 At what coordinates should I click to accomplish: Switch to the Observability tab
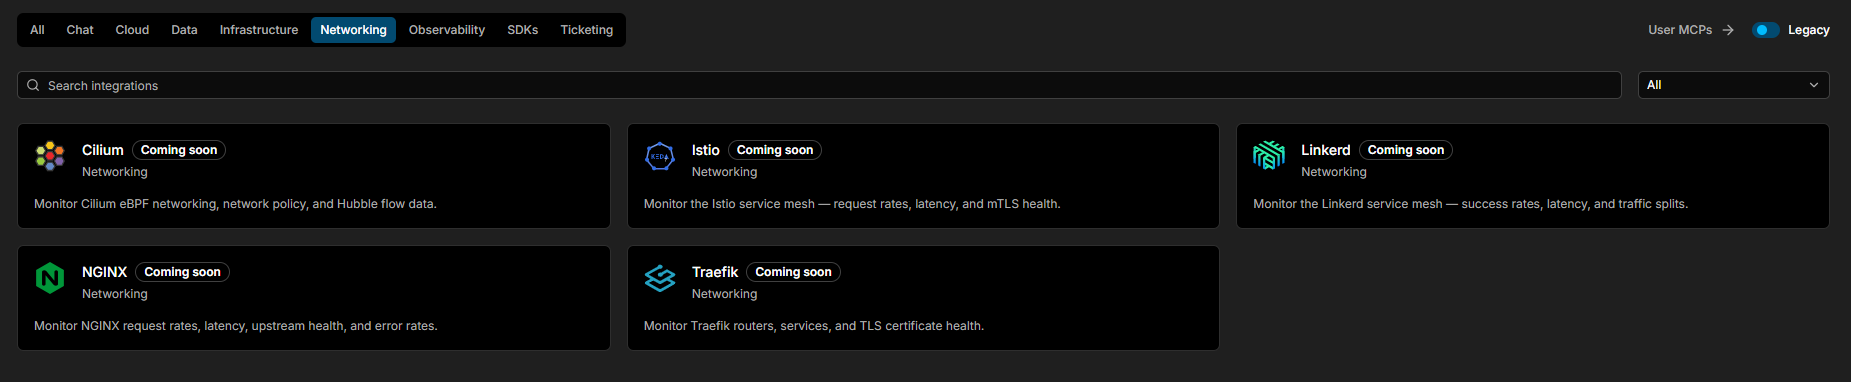[447, 30]
